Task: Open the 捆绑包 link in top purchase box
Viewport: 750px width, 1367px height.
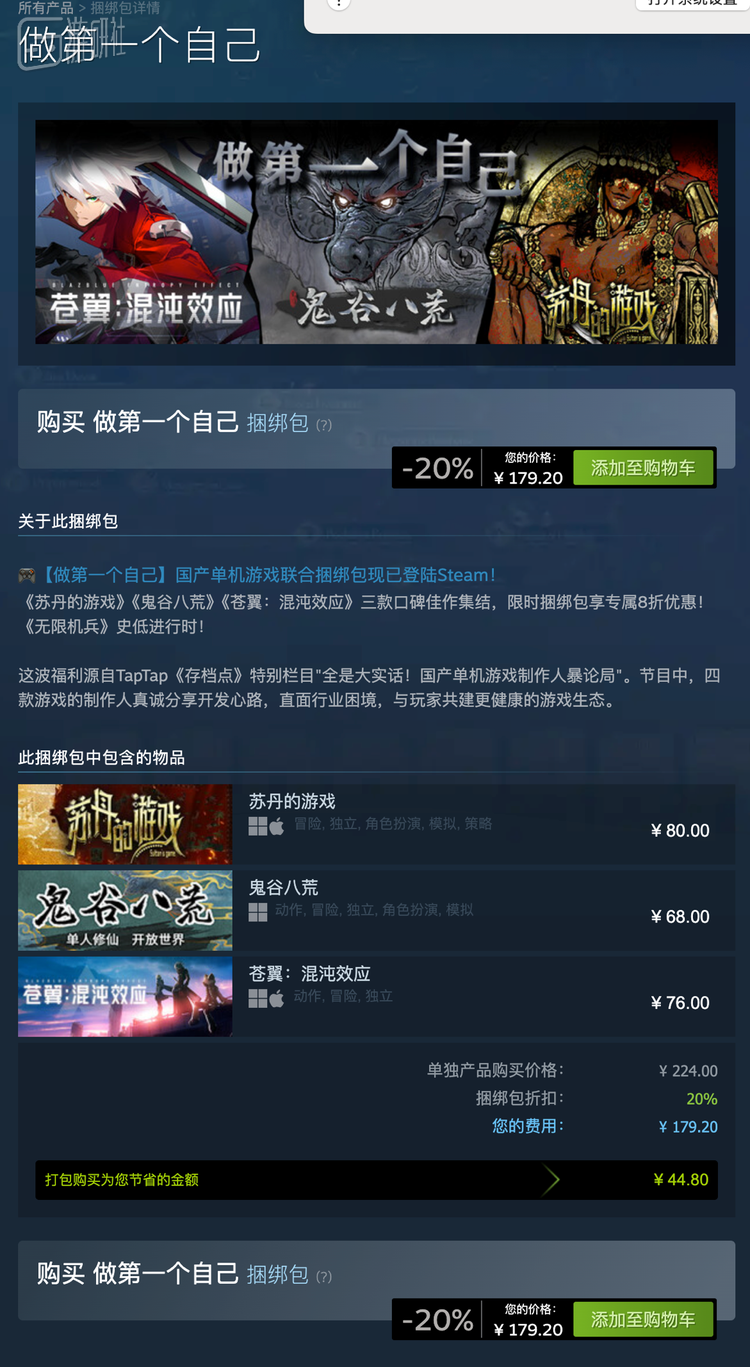Action: coord(277,423)
